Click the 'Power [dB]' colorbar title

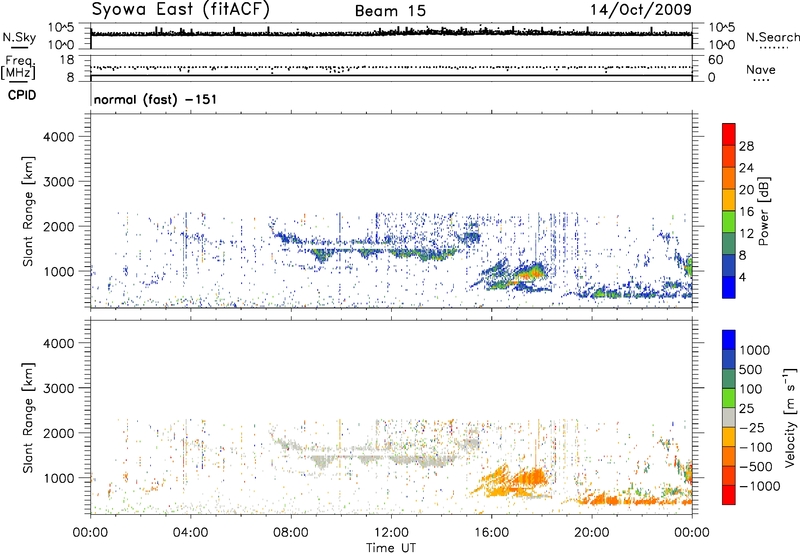click(x=763, y=211)
